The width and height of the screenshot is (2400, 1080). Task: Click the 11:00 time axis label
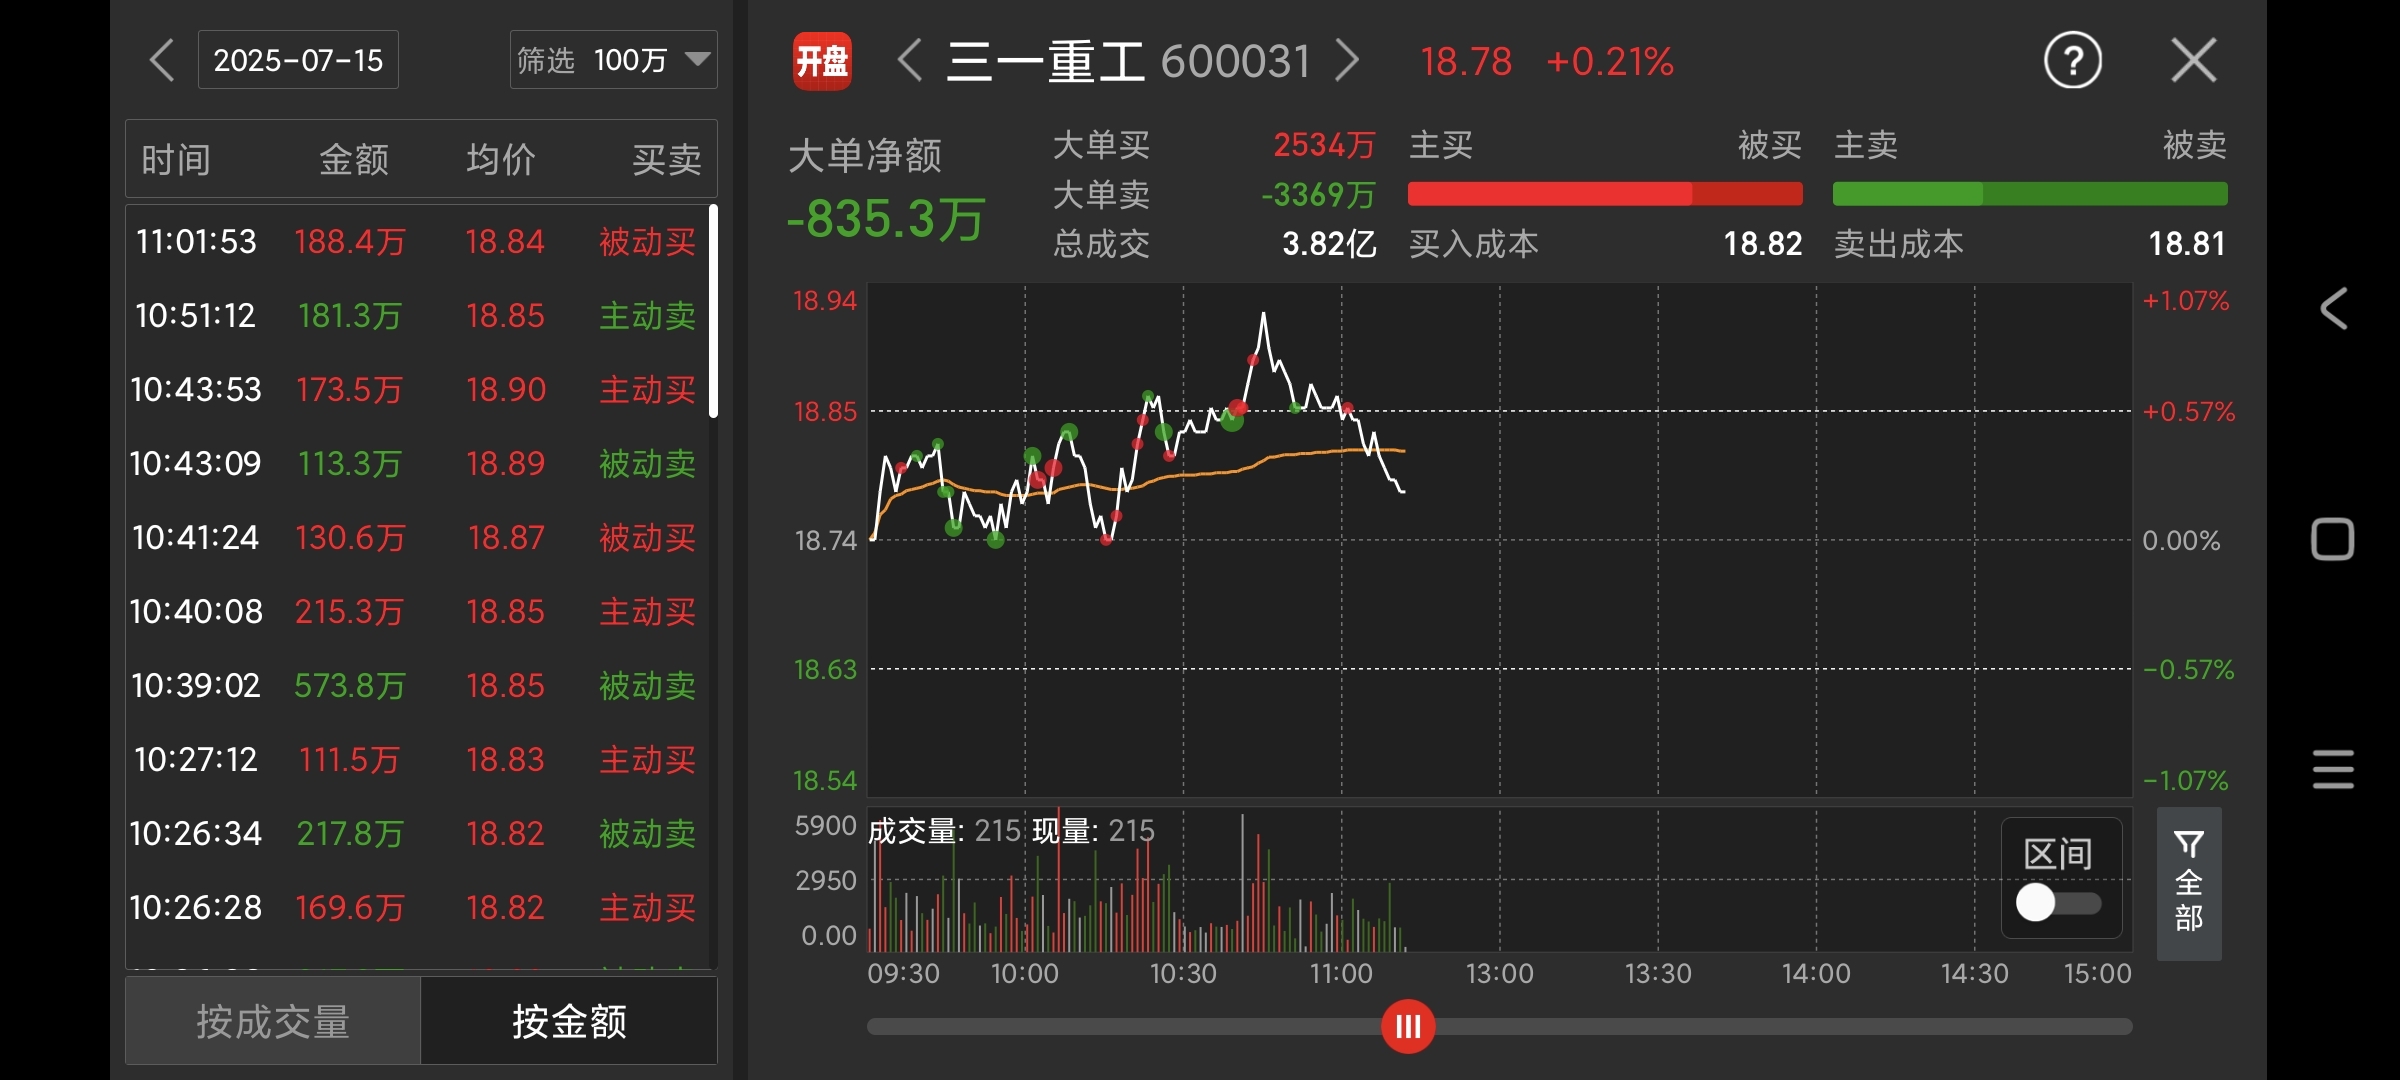pyautogui.click(x=1341, y=974)
